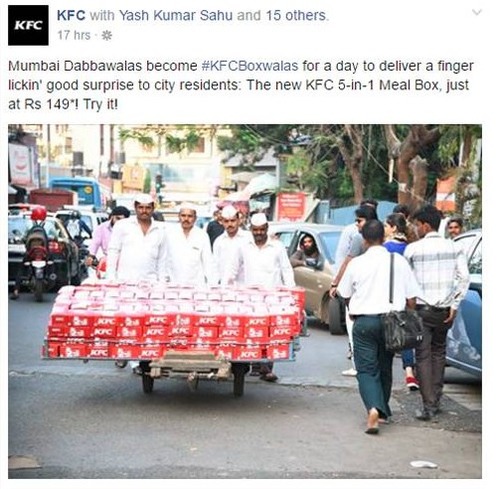
Task: Open the KFC page profile logo
Action: click(28, 25)
